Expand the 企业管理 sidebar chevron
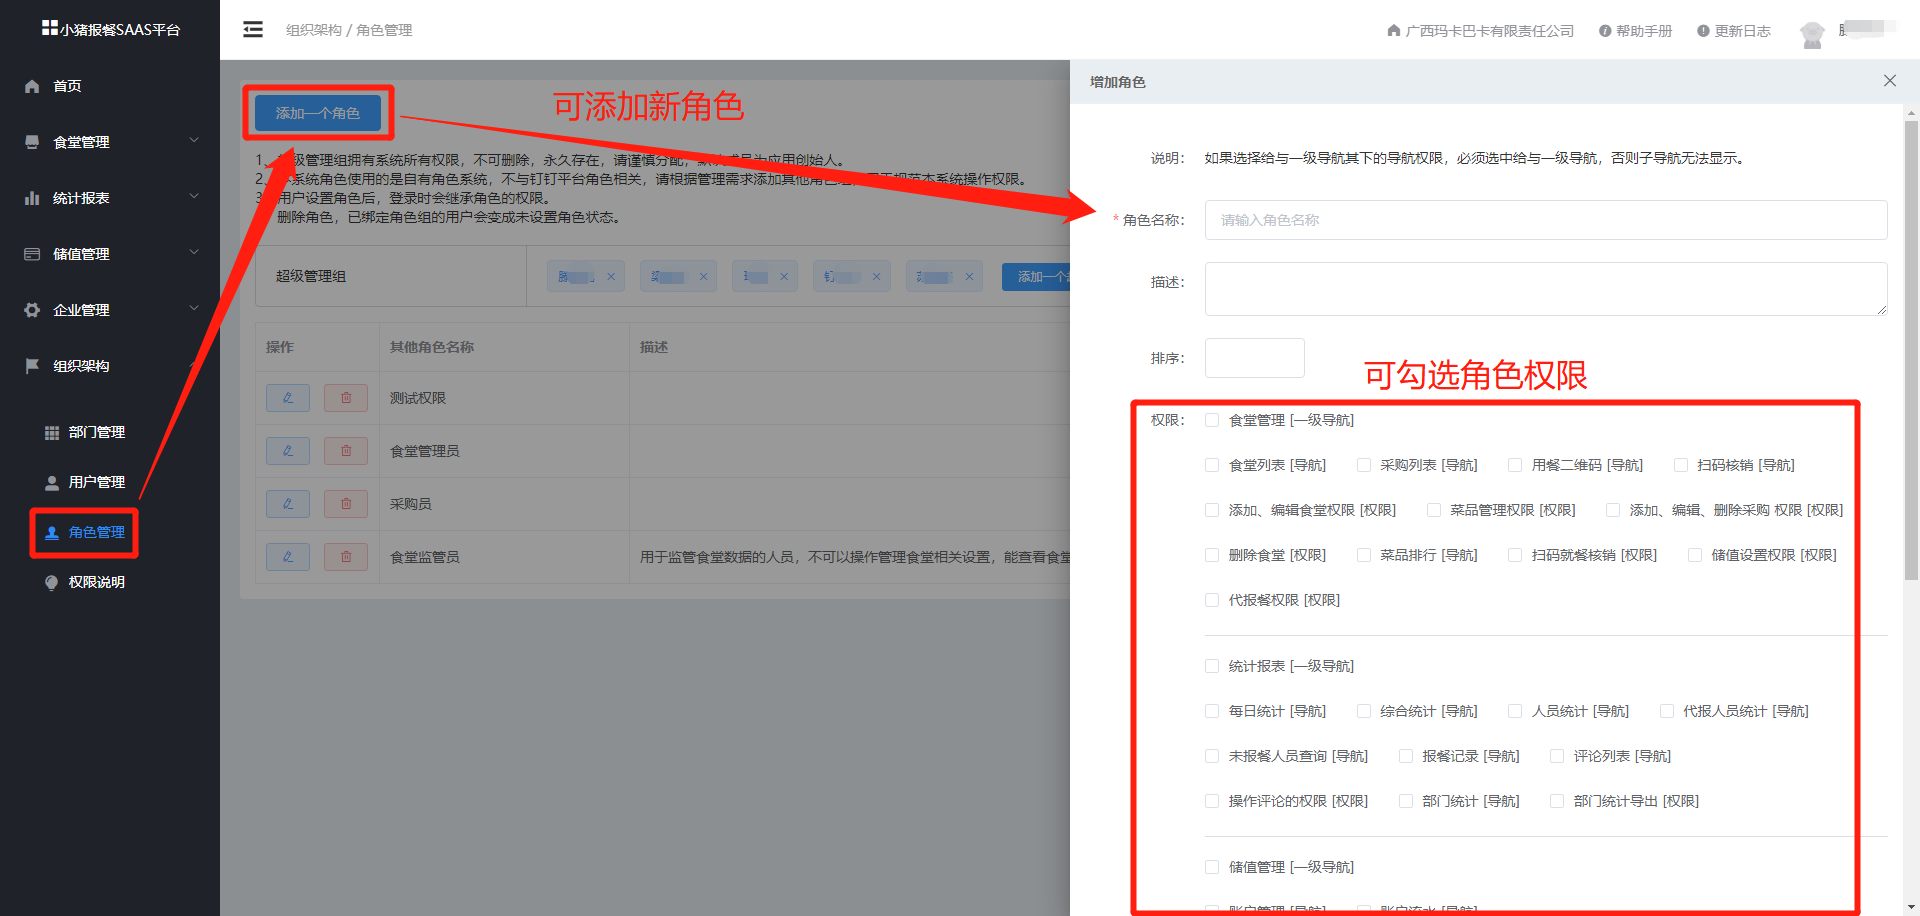 coord(194,309)
